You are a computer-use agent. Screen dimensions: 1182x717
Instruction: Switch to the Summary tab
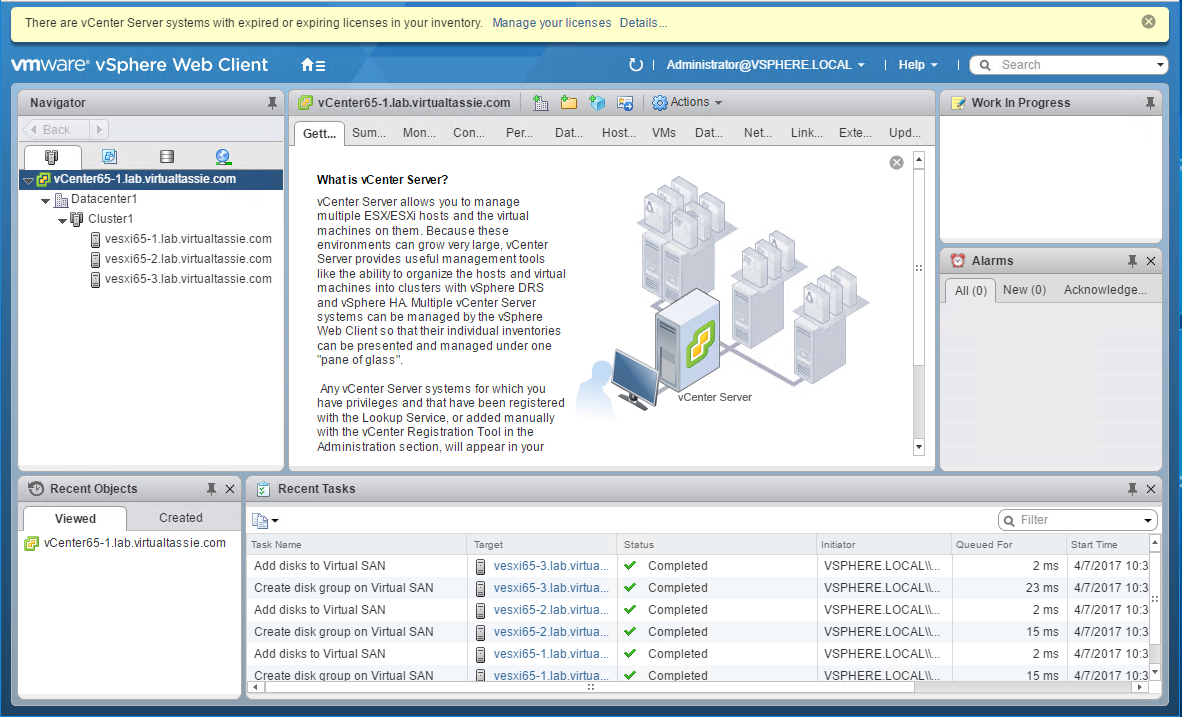369,133
